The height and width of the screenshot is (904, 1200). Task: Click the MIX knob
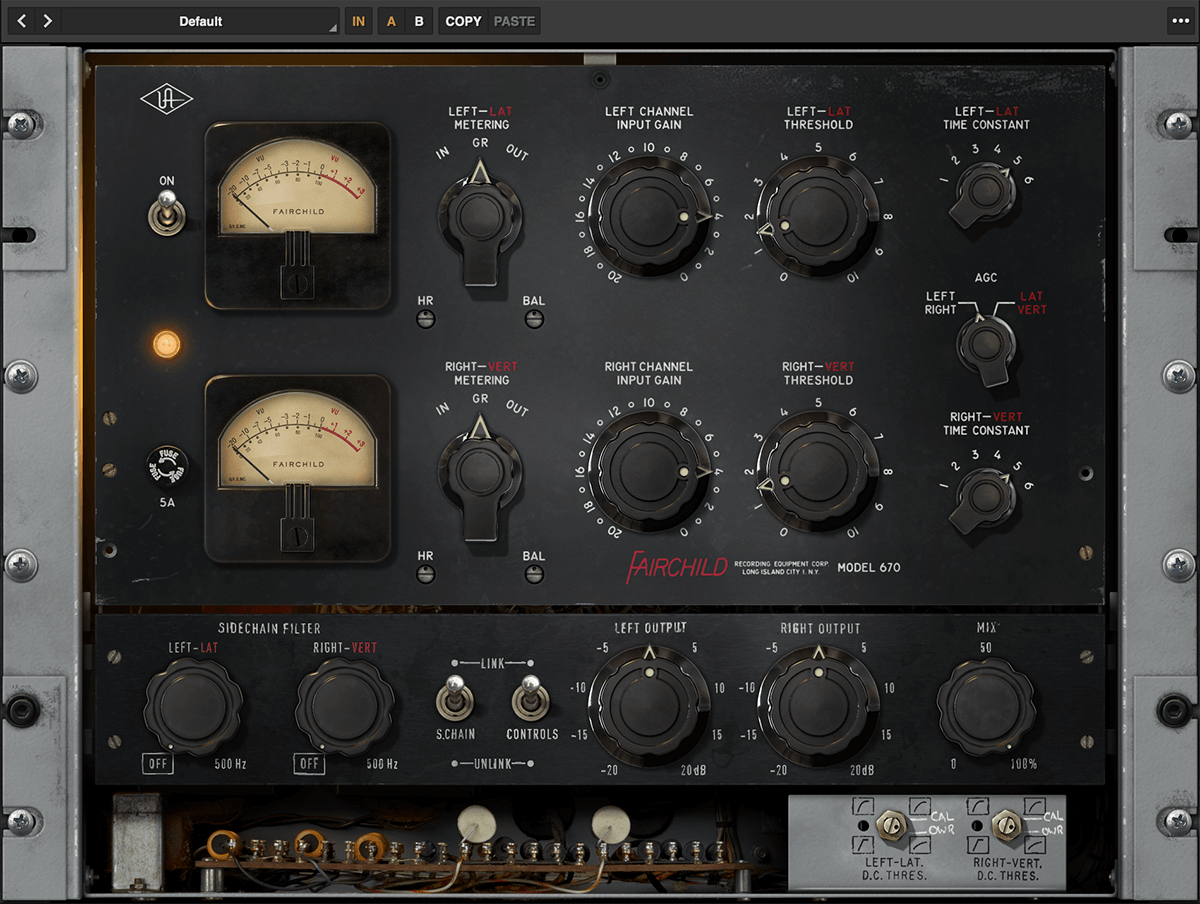[986, 705]
